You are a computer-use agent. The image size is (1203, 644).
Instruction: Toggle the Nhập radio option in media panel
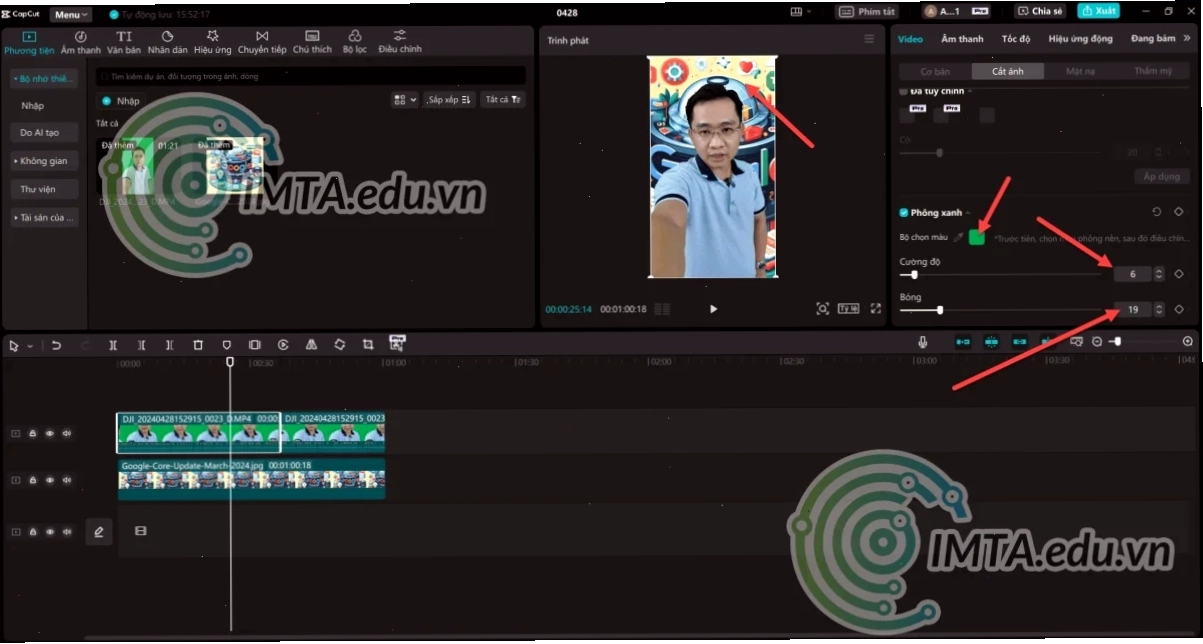106,101
